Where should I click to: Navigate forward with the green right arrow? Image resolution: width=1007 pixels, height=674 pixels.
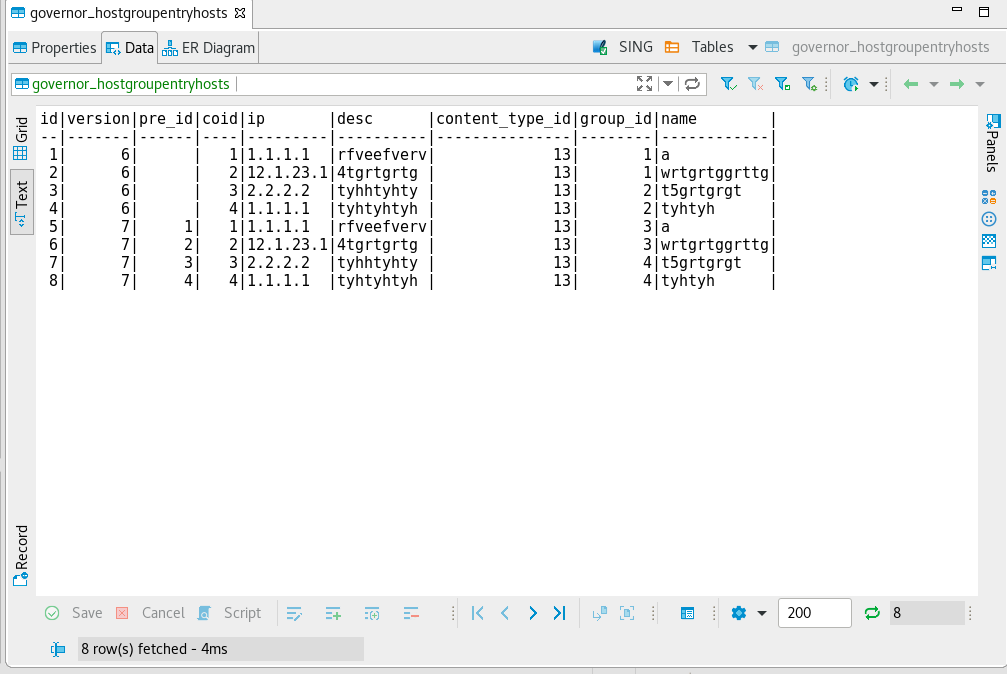click(957, 84)
